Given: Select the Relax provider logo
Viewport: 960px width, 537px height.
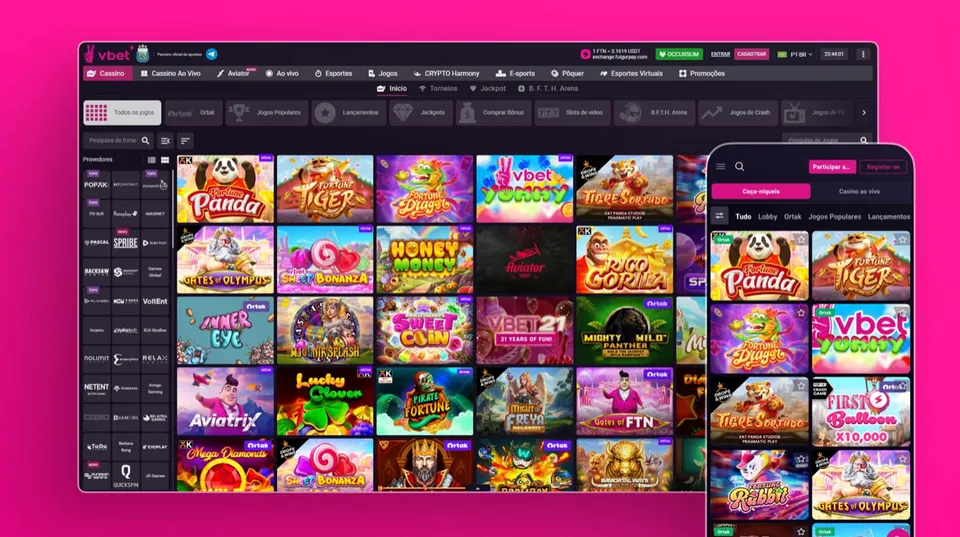Looking at the screenshot, I should (x=155, y=359).
